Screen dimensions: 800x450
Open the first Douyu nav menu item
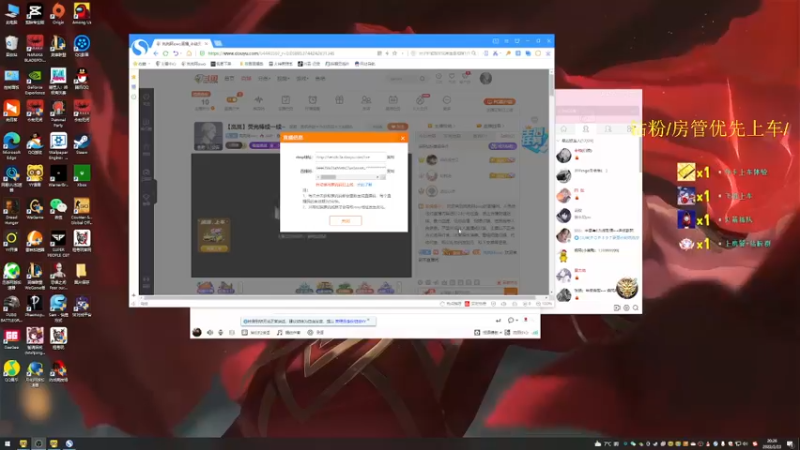coord(230,79)
